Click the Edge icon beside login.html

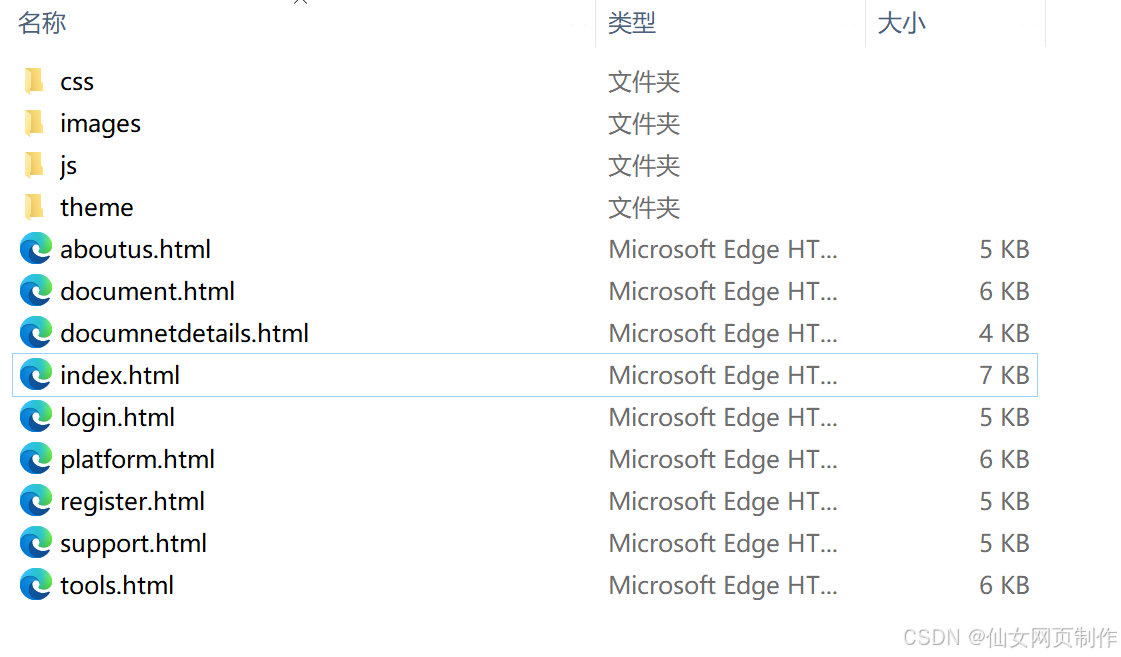35,417
